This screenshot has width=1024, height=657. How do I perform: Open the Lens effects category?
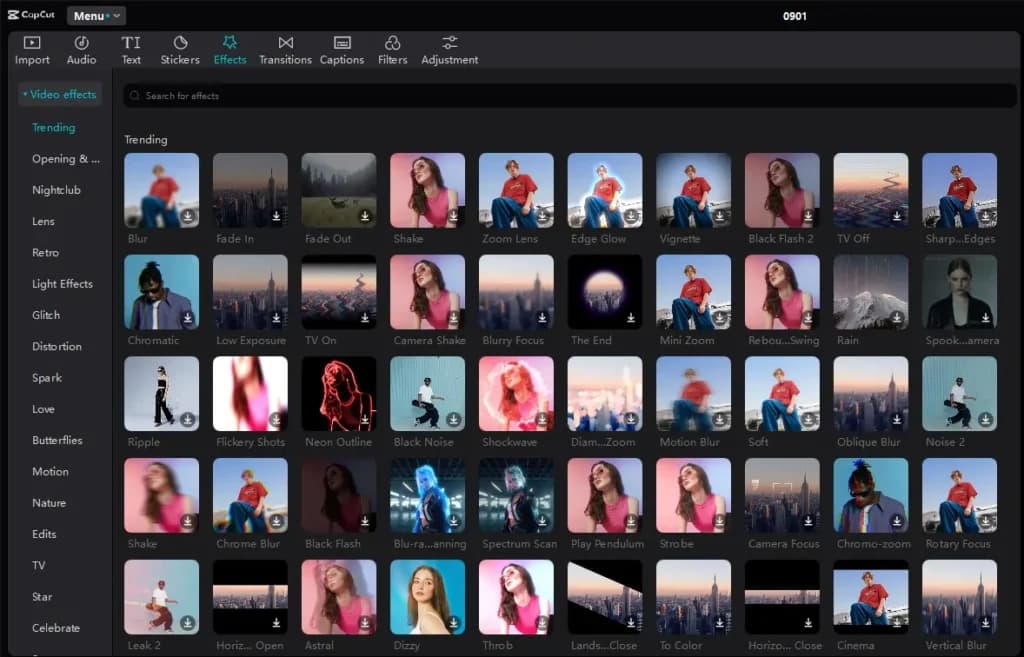43,221
